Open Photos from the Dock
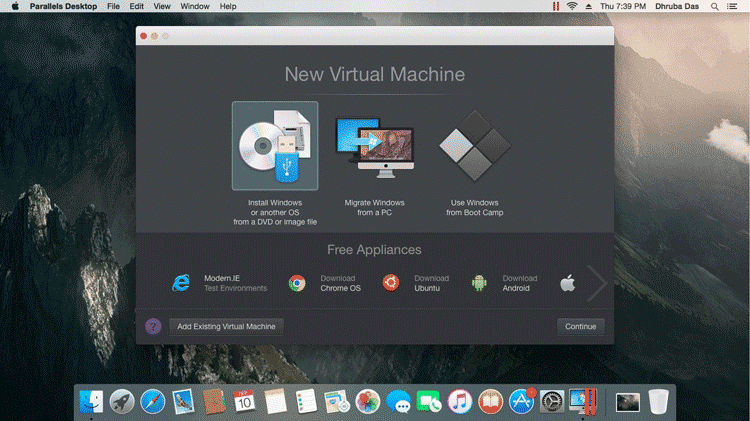Screen dimensions: 750x421 click(x=367, y=401)
